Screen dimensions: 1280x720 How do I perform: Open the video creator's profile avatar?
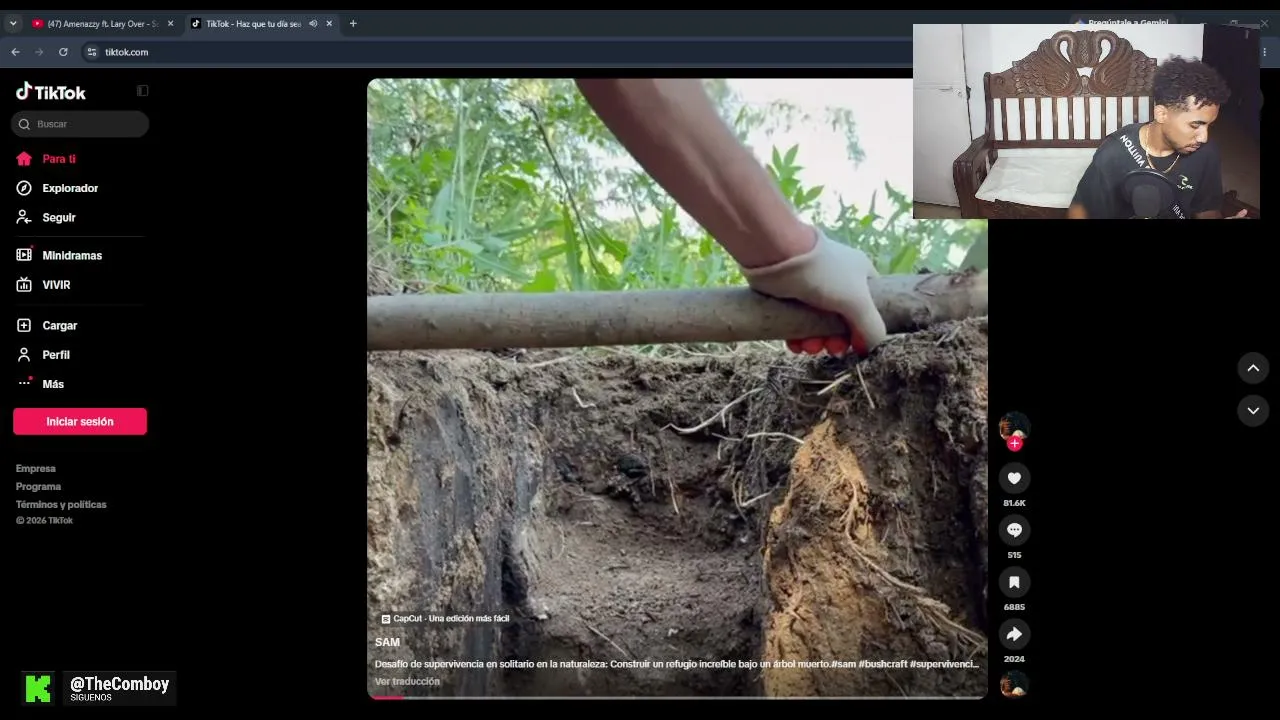(x=1014, y=425)
